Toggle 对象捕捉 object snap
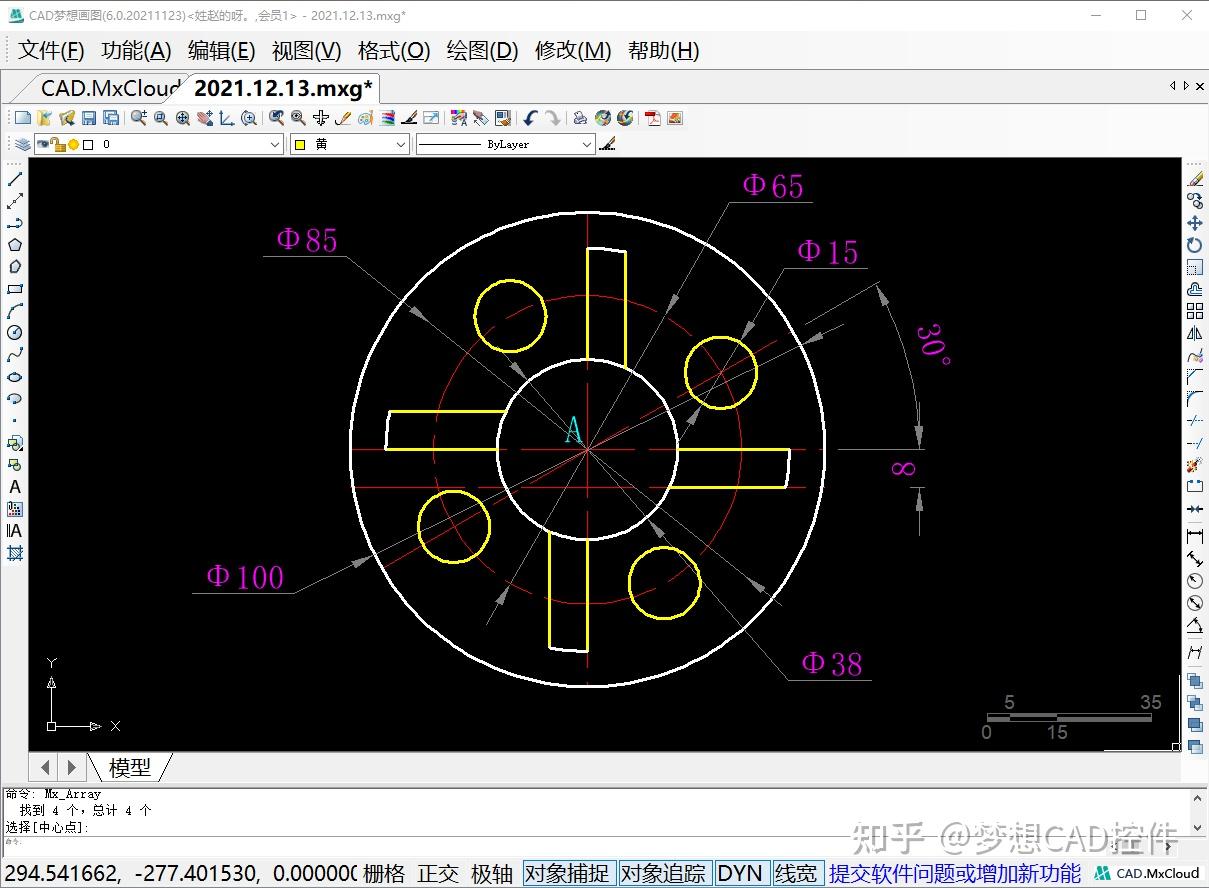Image resolution: width=1209 pixels, height=888 pixels. click(x=567, y=874)
